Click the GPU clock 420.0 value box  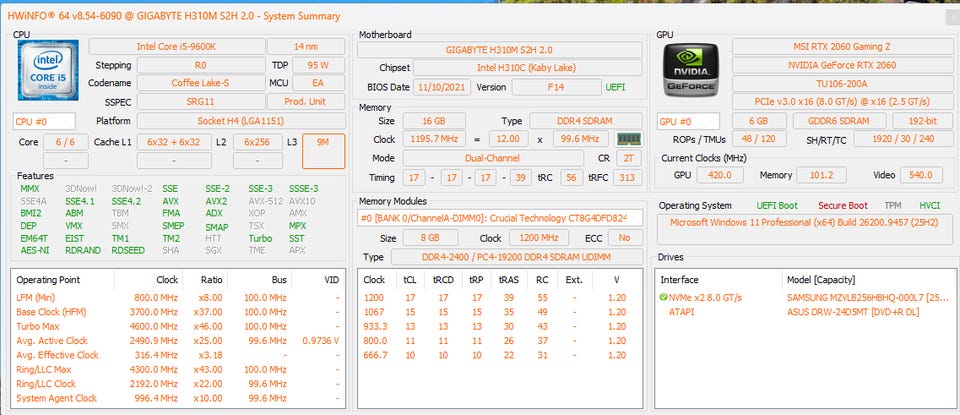(719, 175)
